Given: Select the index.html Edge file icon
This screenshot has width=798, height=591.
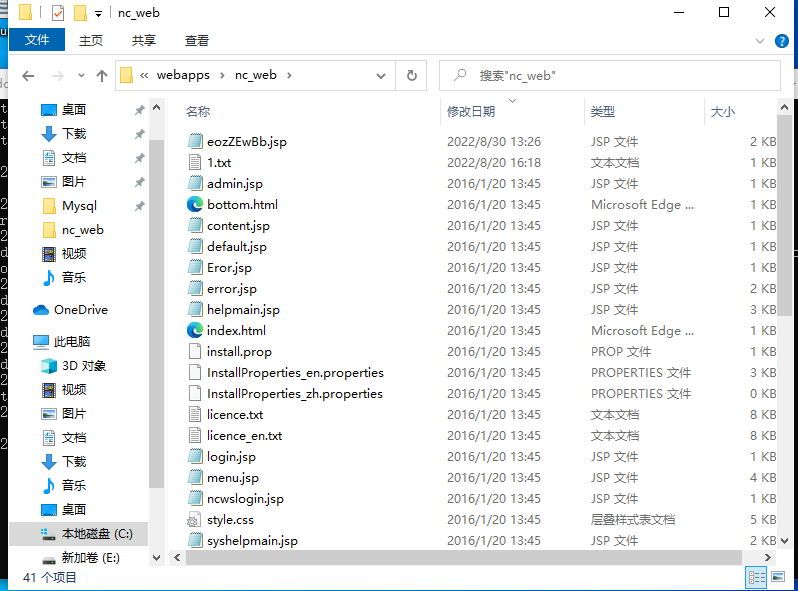Looking at the screenshot, I should (195, 330).
